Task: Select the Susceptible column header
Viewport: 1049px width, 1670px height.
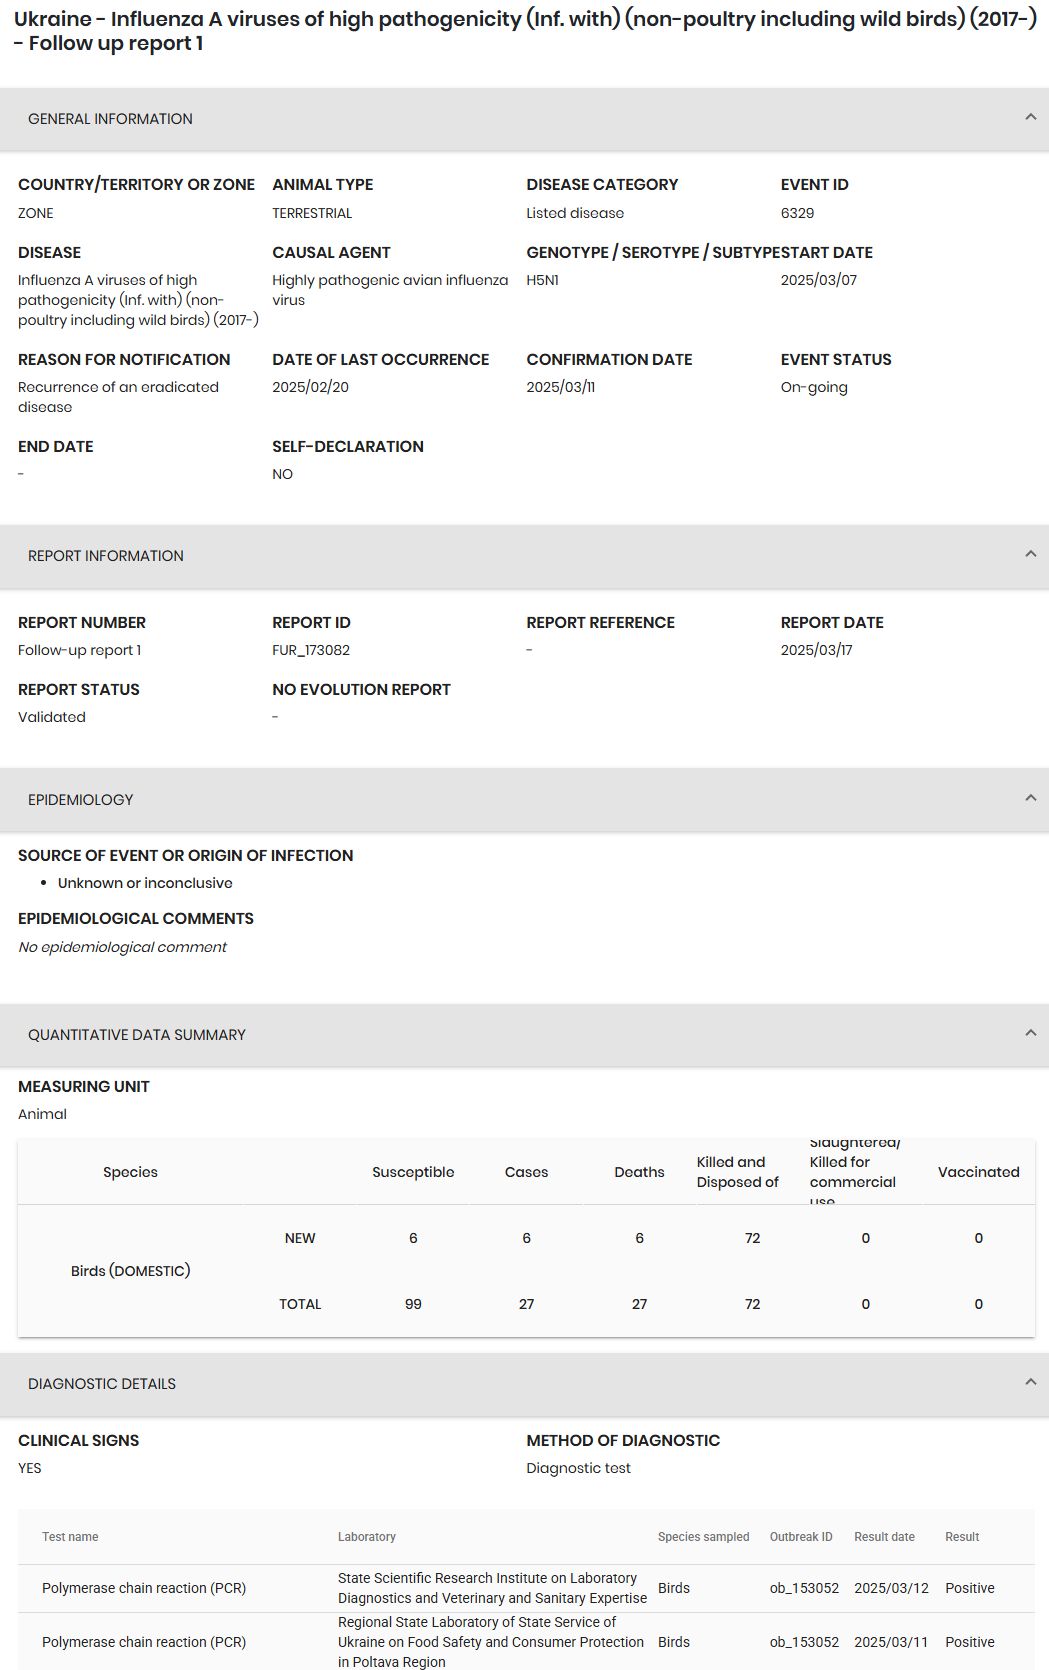Action: pyautogui.click(x=413, y=1172)
